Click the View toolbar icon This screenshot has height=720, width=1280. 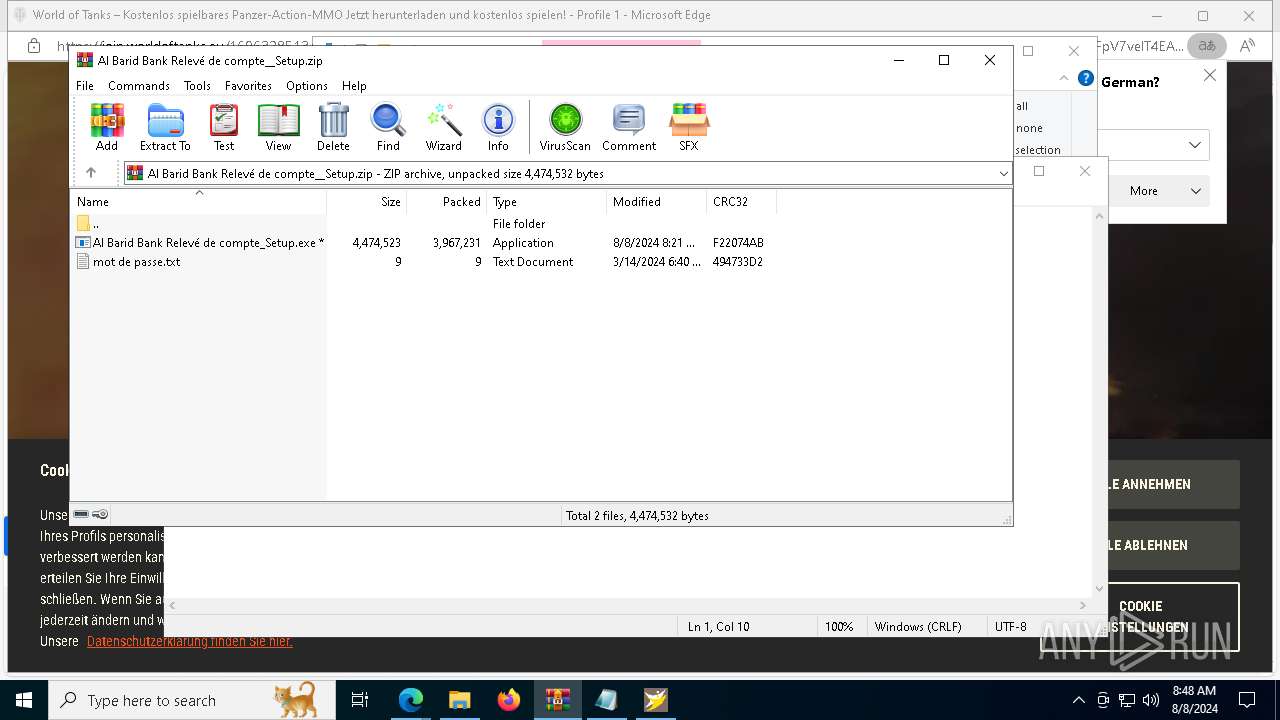(278, 127)
